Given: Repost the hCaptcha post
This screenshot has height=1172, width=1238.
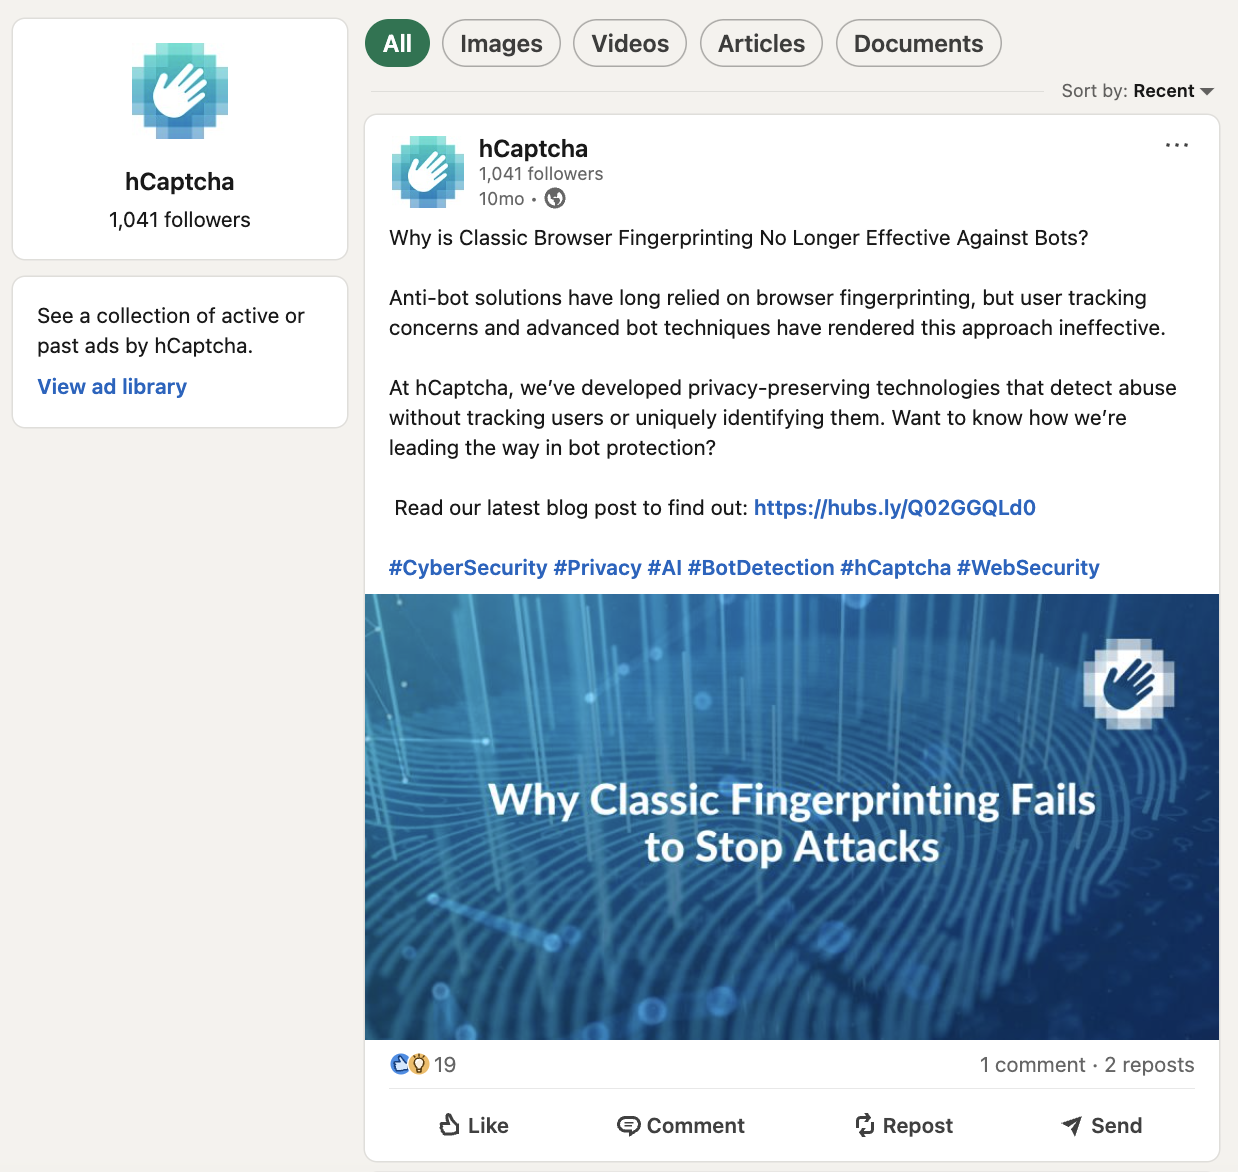Looking at the screenshot, I should click(904, 1126).
